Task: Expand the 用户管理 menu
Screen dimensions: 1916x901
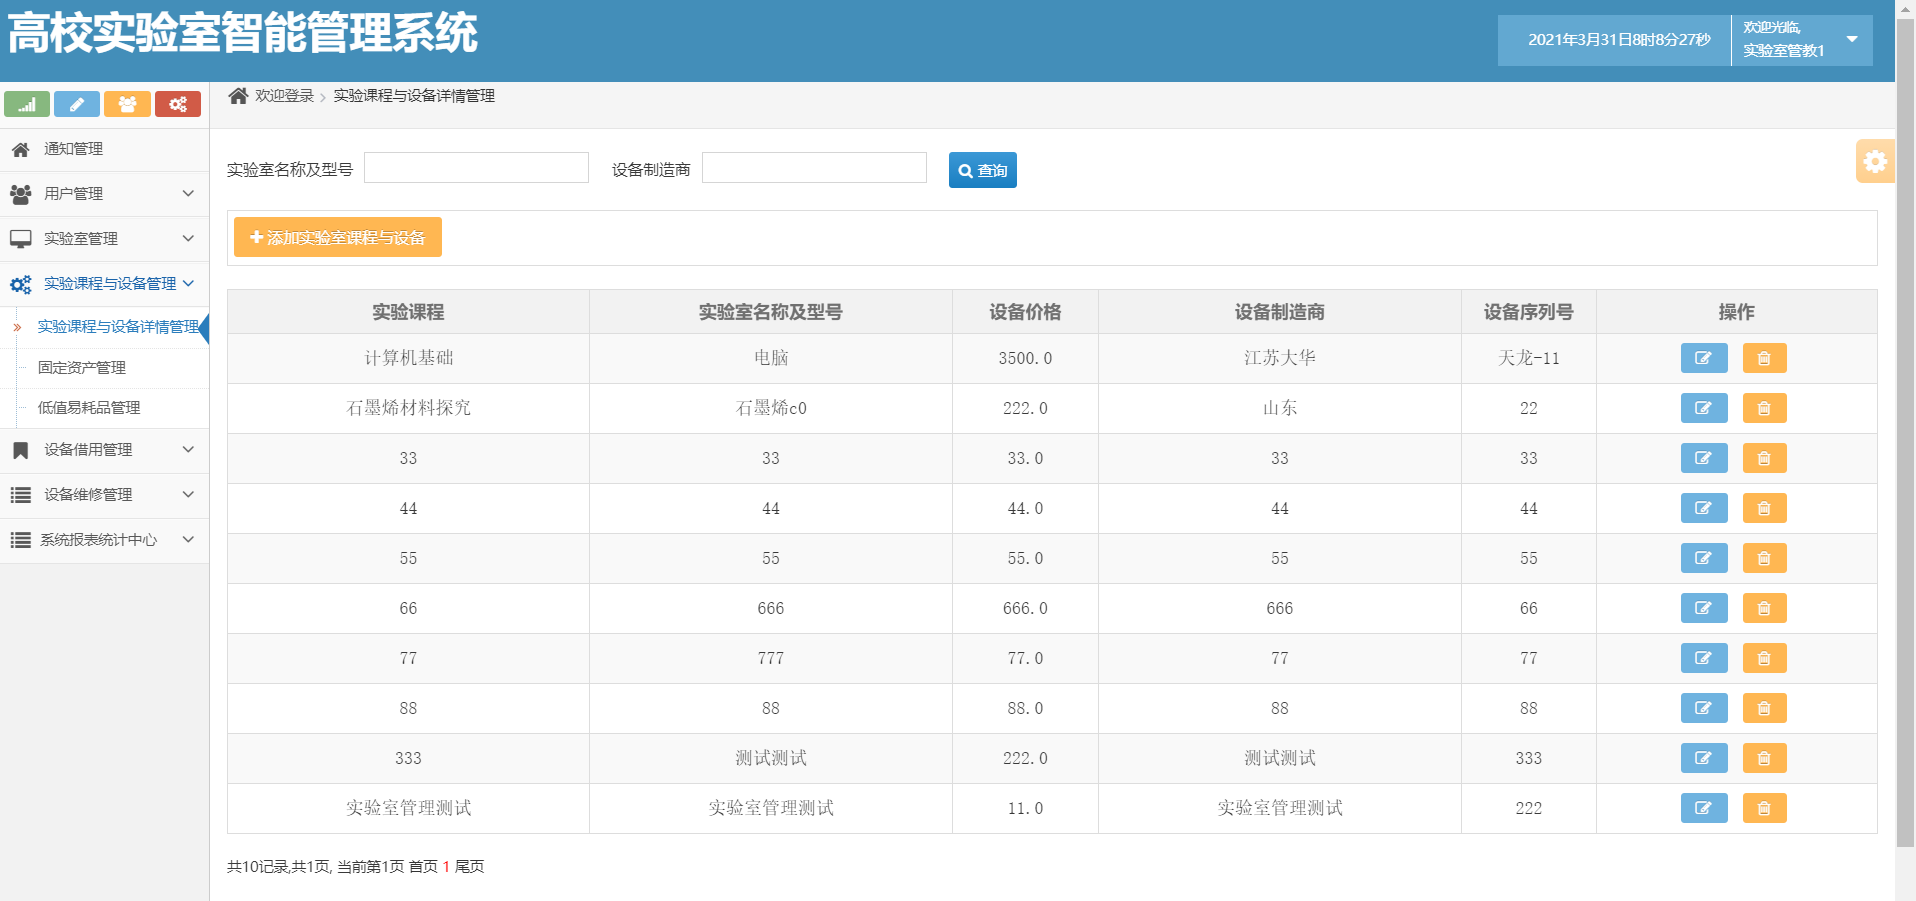Action: click(104, 194)
